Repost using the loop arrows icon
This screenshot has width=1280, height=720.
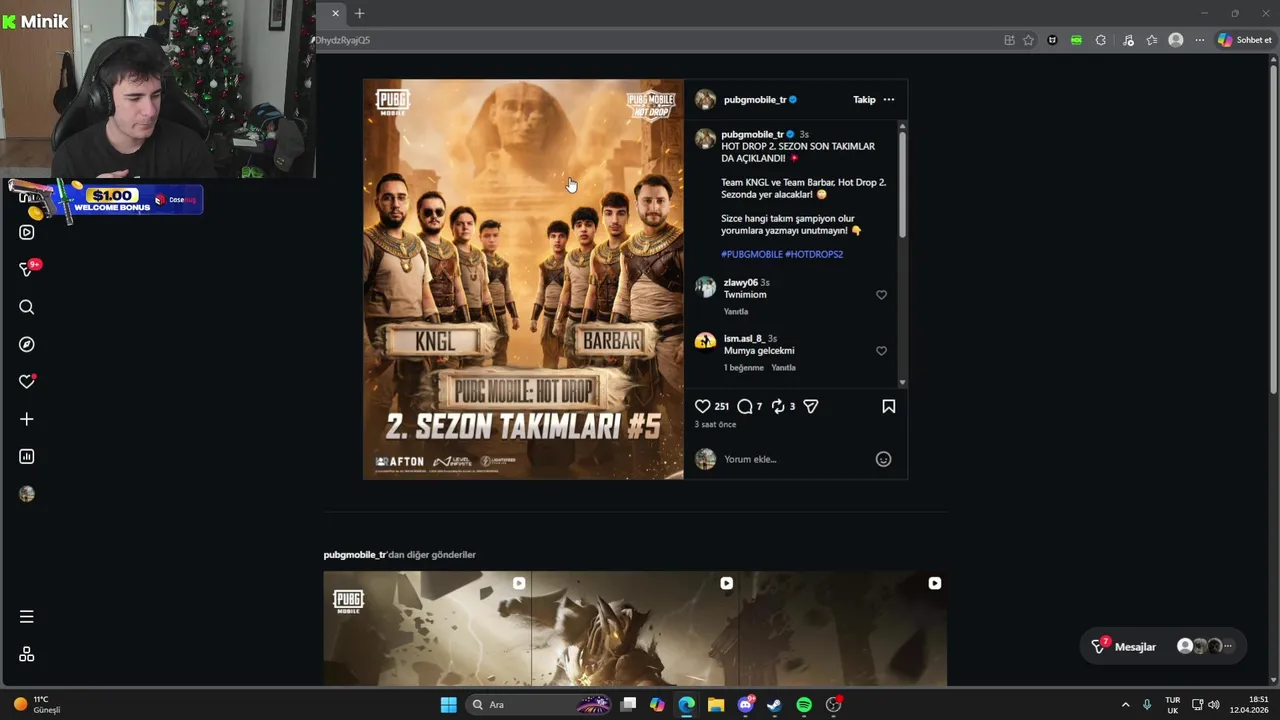click(778, 406)
